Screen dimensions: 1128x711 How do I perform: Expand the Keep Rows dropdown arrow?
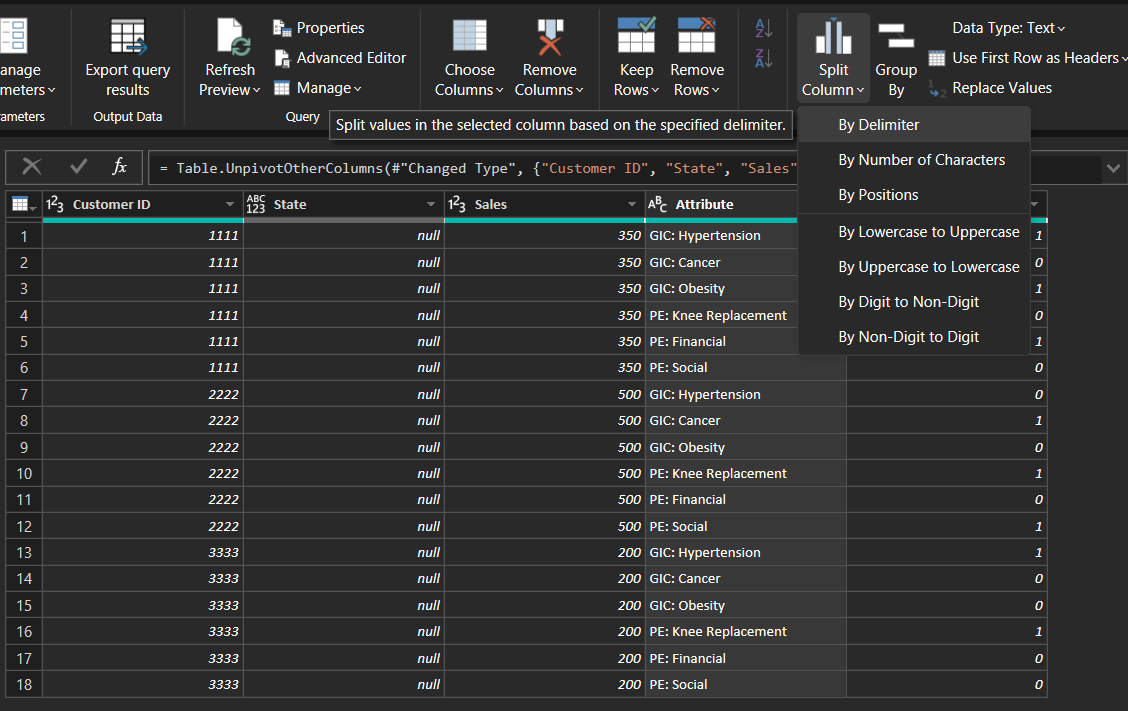[655, 91]
